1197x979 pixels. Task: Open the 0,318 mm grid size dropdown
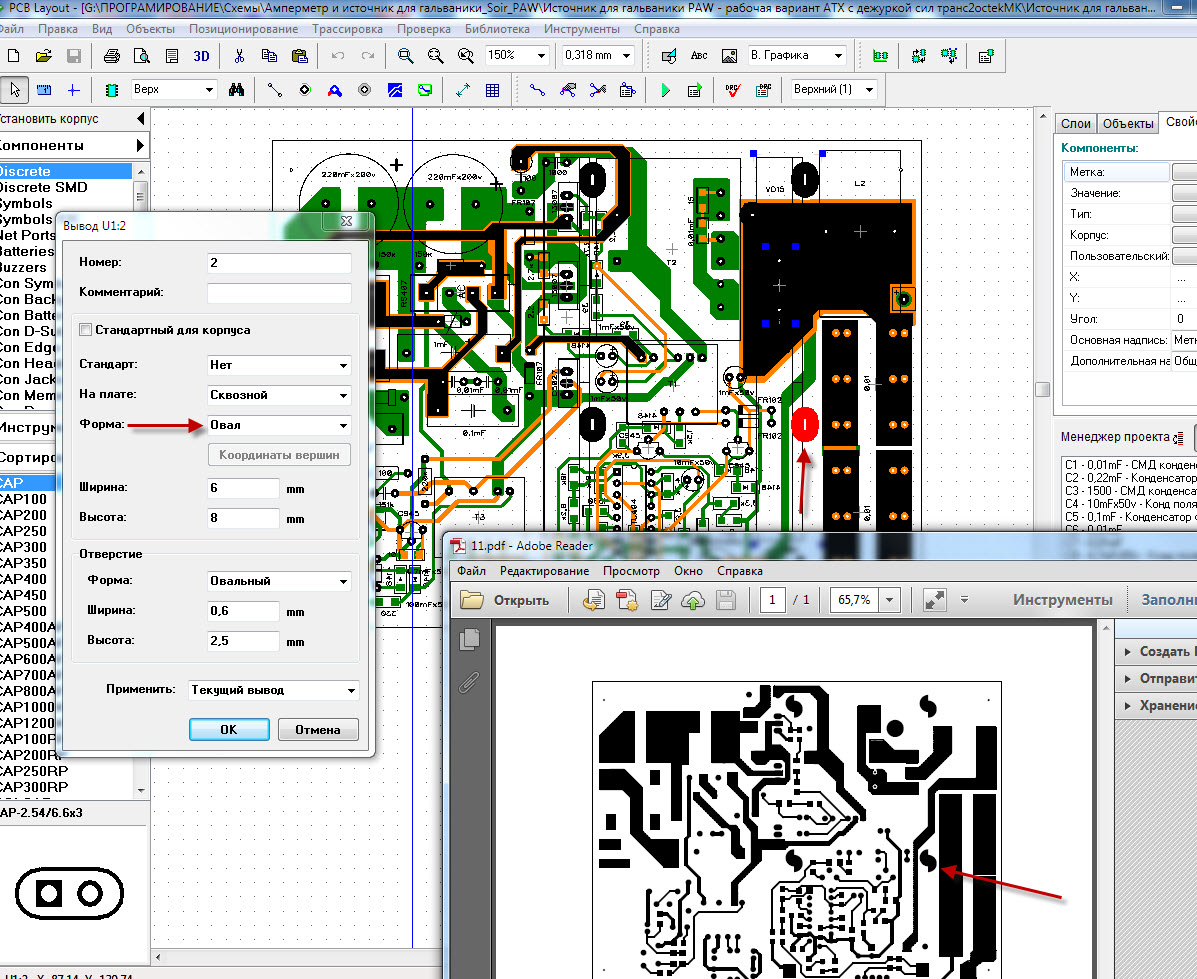point(598,56)
